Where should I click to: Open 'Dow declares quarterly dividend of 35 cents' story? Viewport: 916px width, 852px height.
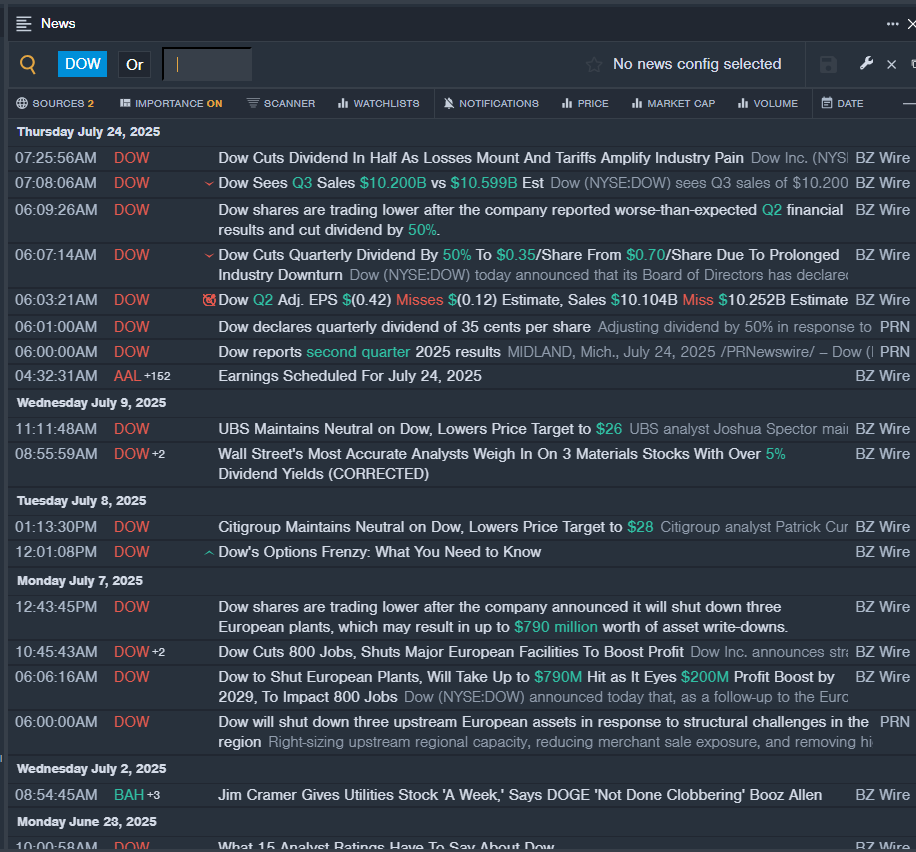(x=404, y=327)
